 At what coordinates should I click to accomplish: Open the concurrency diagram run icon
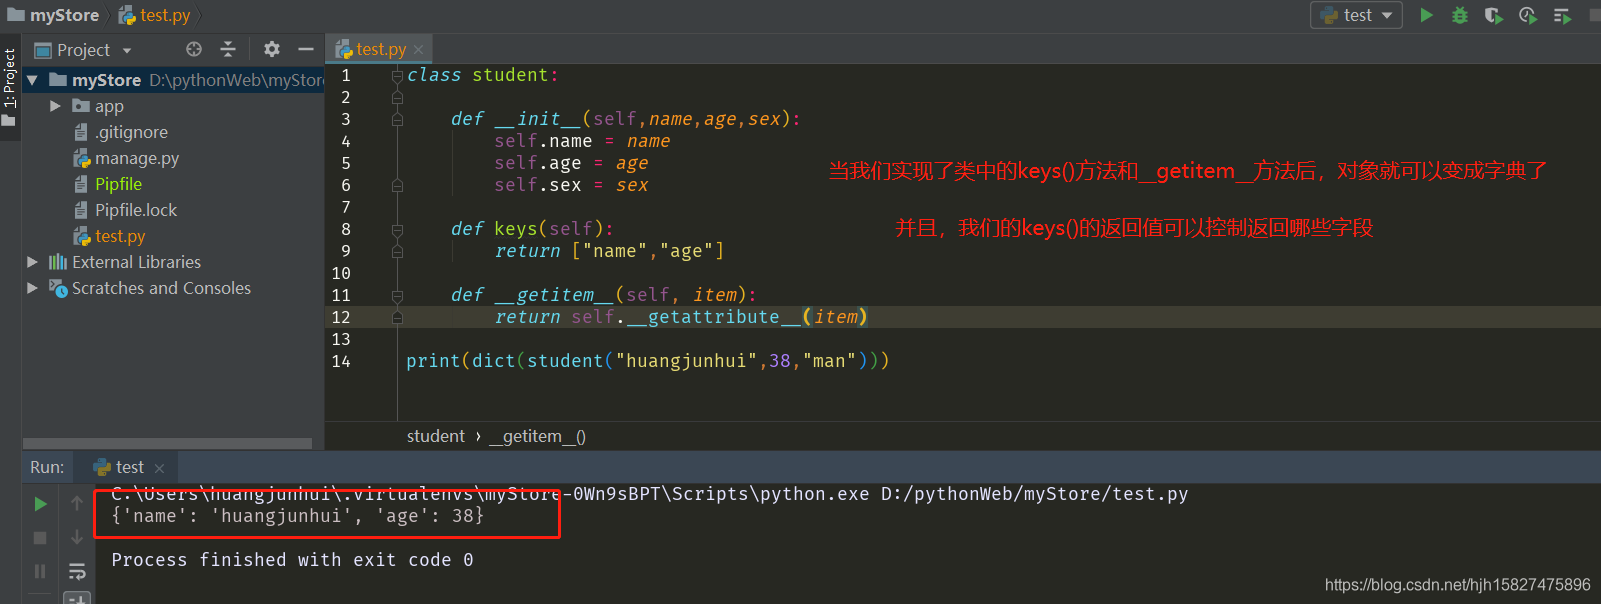1561,15
